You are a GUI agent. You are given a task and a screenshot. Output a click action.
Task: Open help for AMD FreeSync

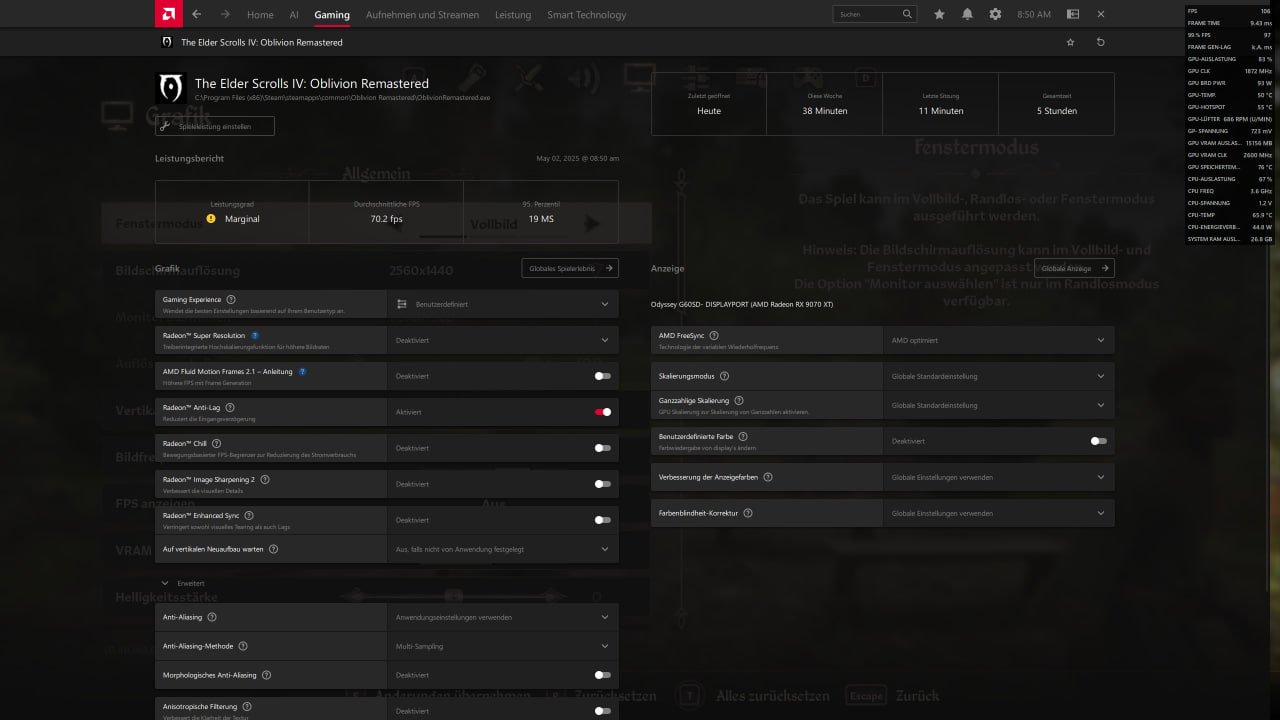[x=713, y=335]
